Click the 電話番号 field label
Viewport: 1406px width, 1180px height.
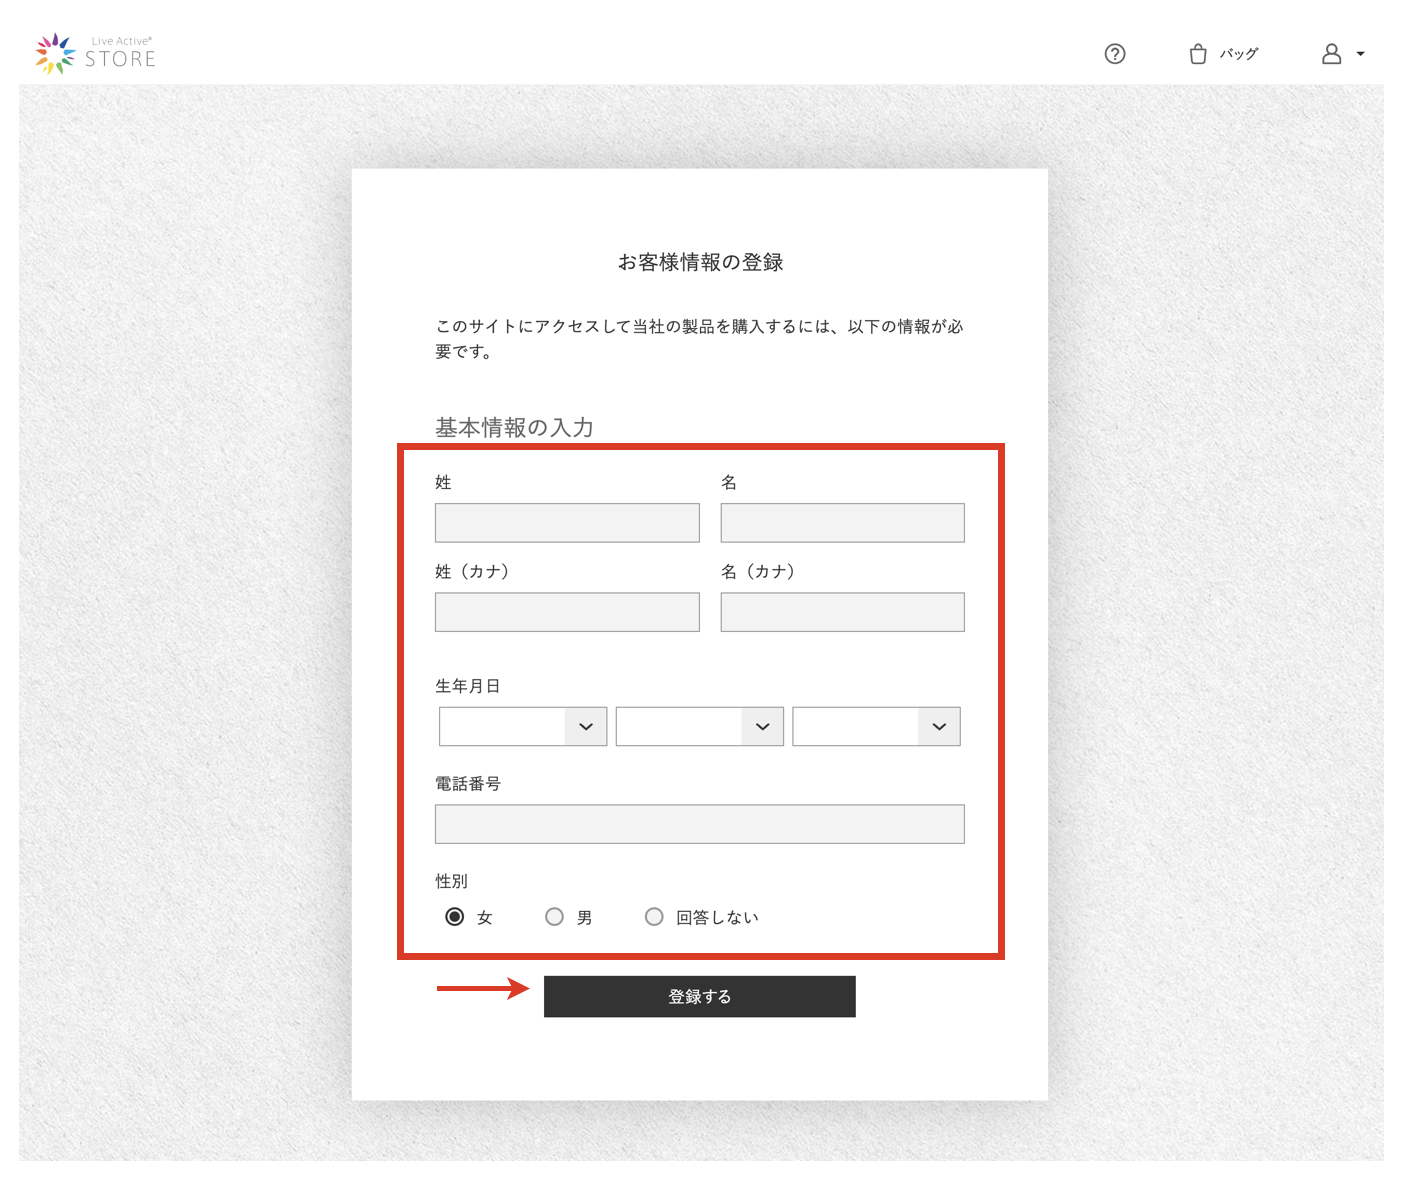click(468, 784)
